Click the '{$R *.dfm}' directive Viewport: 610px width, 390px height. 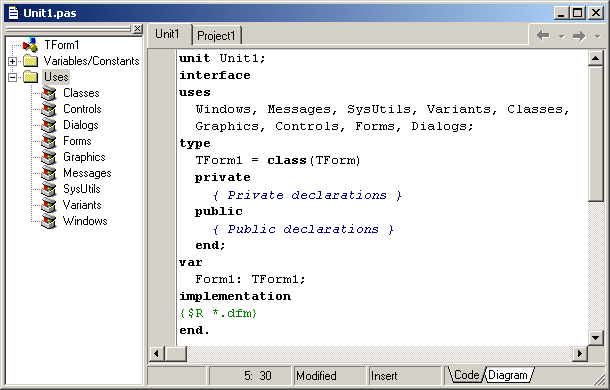click(218, 313)
